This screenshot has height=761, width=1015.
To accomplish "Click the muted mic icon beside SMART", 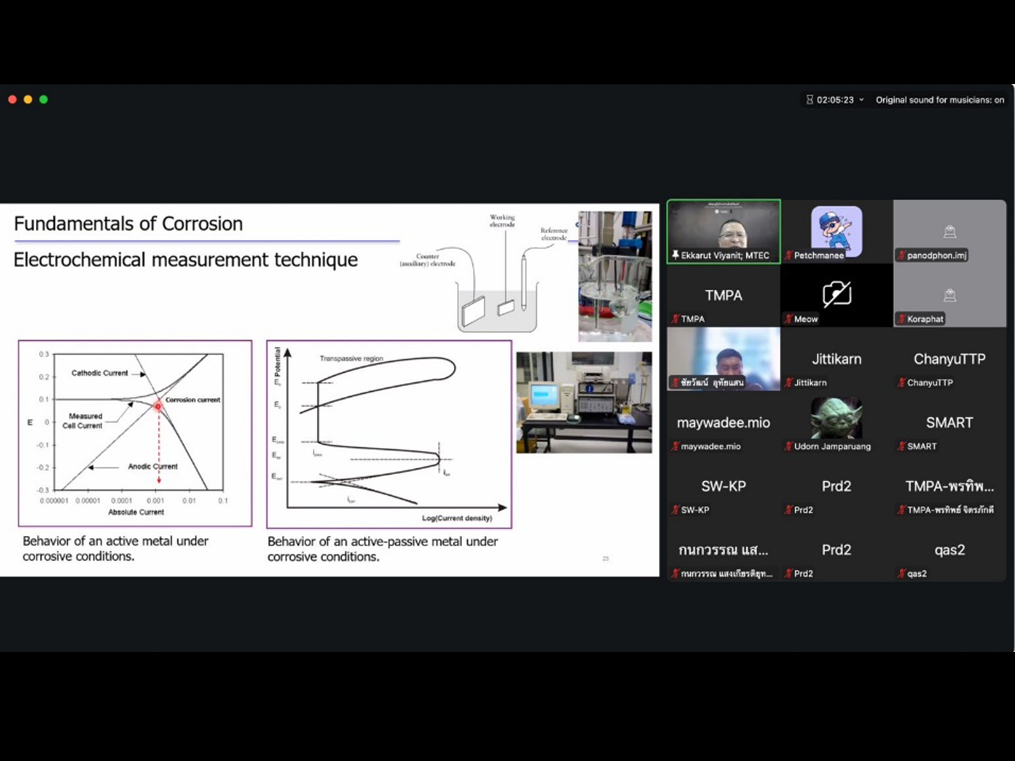I will [901, 447].
